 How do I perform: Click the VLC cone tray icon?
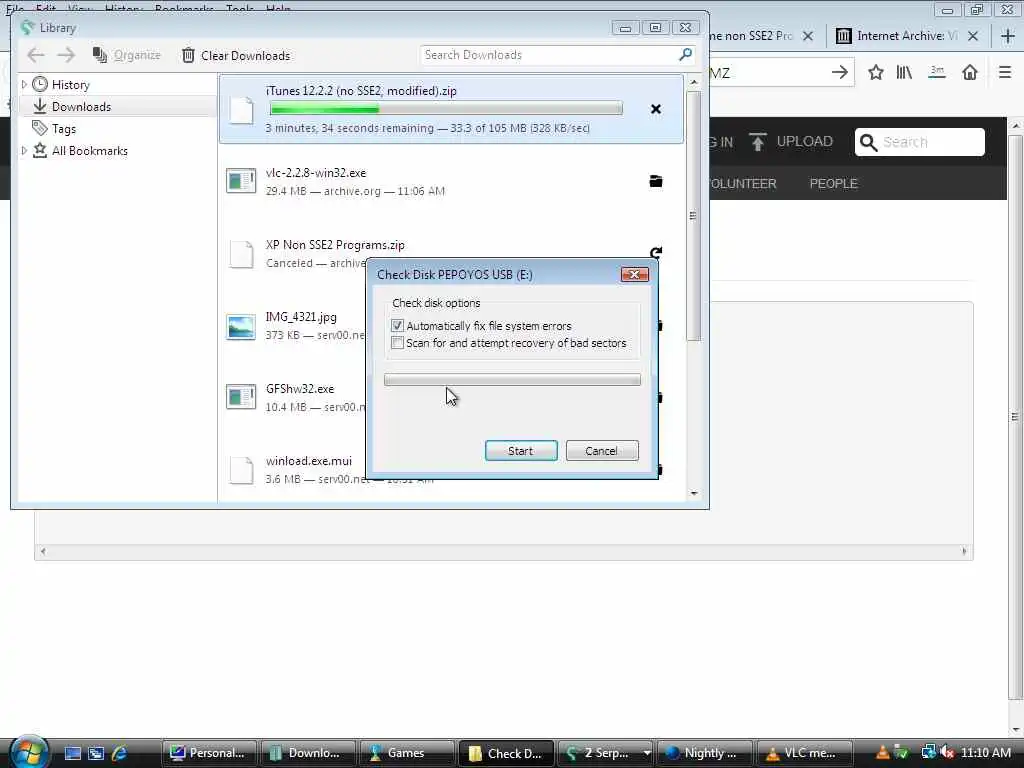[x=882, y=753]
